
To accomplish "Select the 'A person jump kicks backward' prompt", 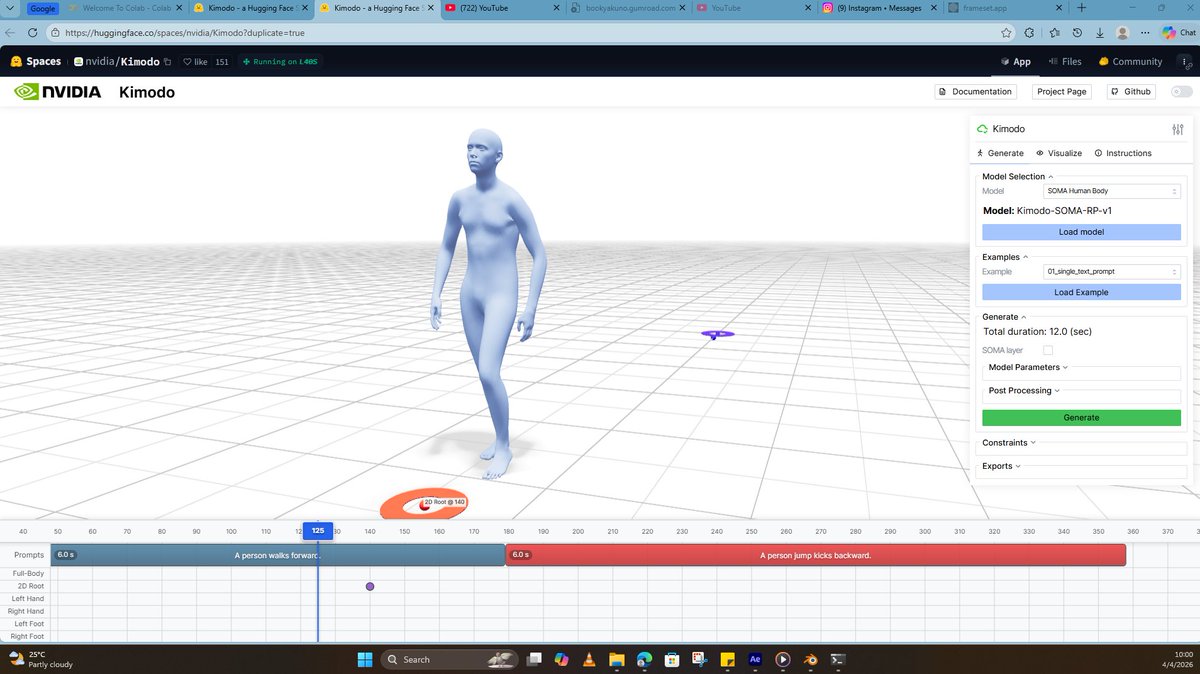I will 816,555.
